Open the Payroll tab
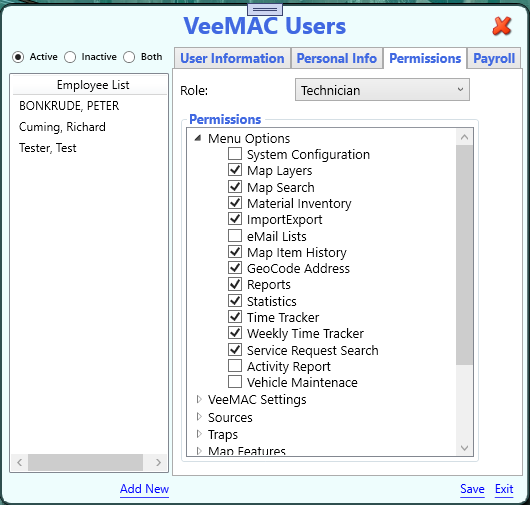The height and width of the screenshot is (505, 530). coord(494,58)
